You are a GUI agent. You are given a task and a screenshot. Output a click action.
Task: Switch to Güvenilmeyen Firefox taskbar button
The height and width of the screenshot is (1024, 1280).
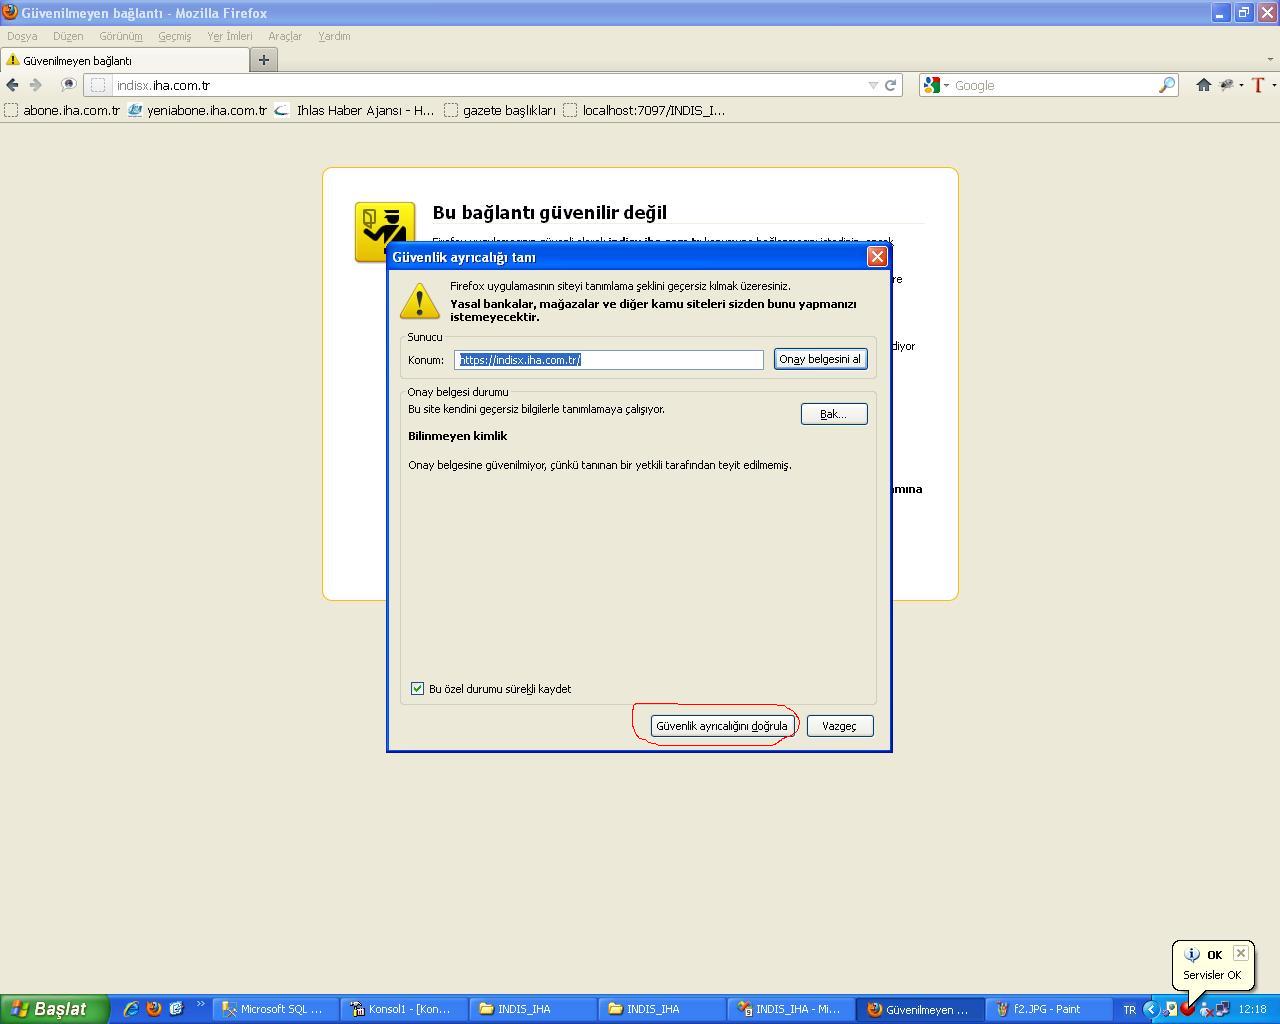pos(920,1009)
